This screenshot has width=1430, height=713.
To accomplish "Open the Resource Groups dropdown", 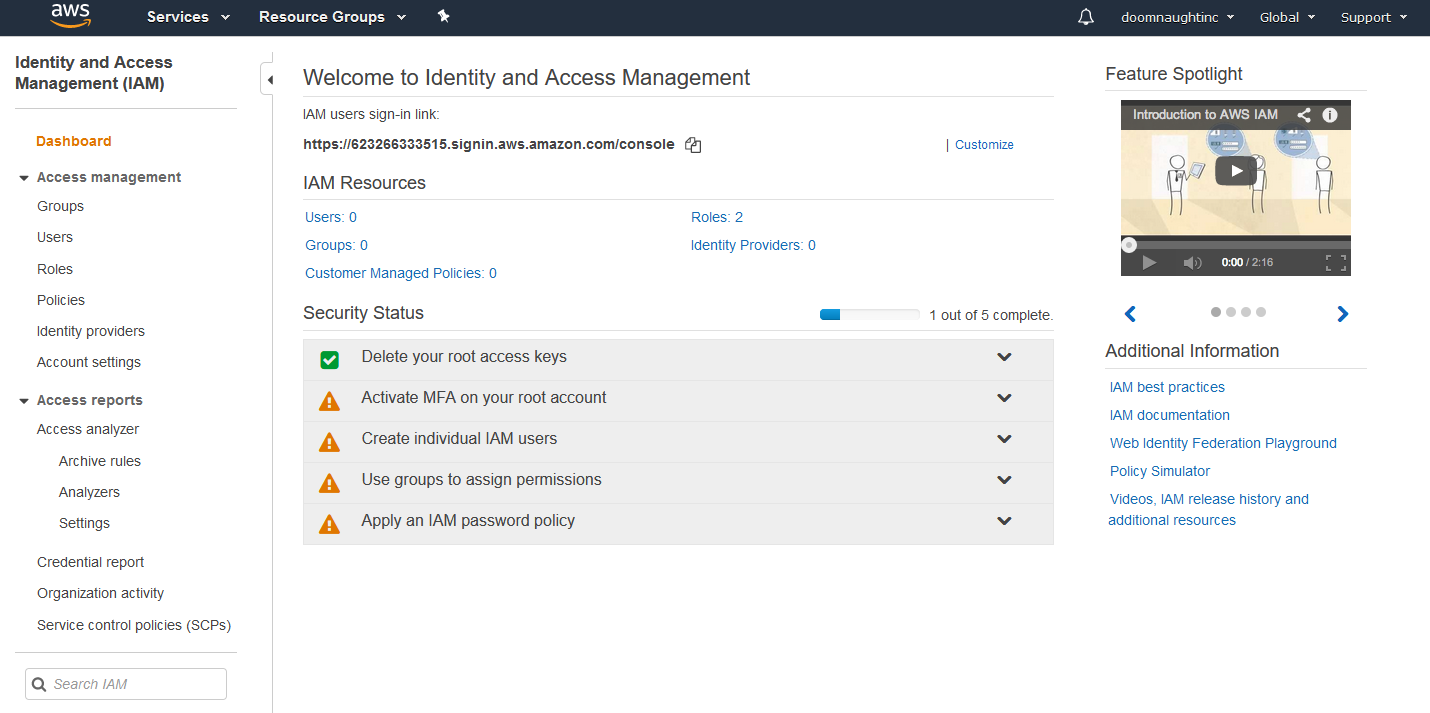I will pos(332,17).
